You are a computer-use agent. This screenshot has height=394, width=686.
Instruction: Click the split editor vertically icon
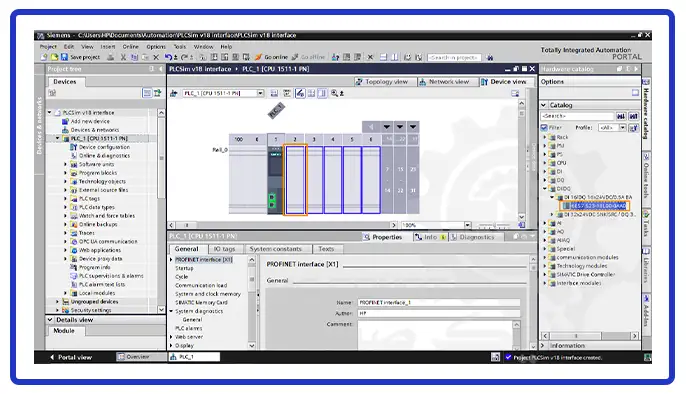tap(394, 57)
